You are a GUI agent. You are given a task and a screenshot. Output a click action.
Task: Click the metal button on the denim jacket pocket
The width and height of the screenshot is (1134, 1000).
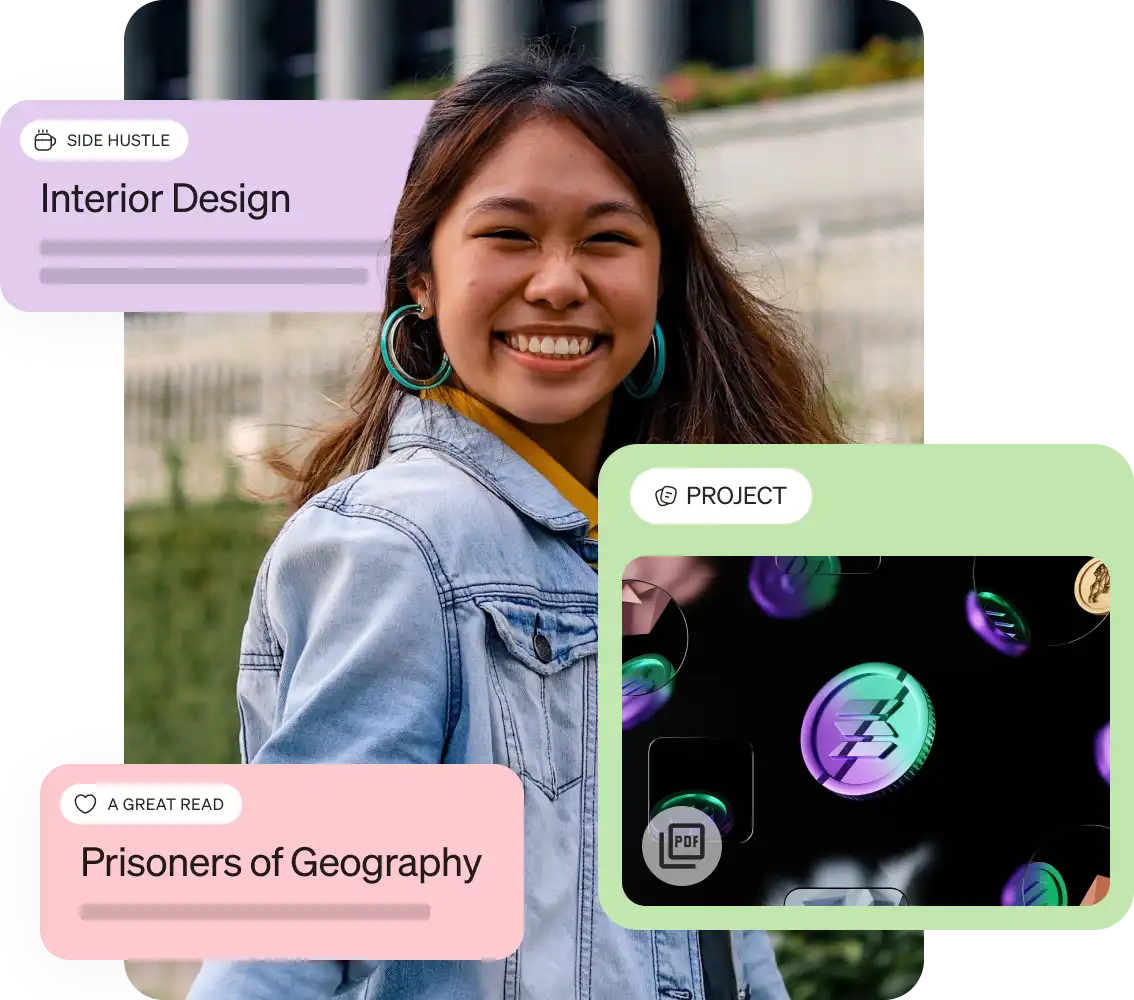pyautogui.click(x=542, y=646)
